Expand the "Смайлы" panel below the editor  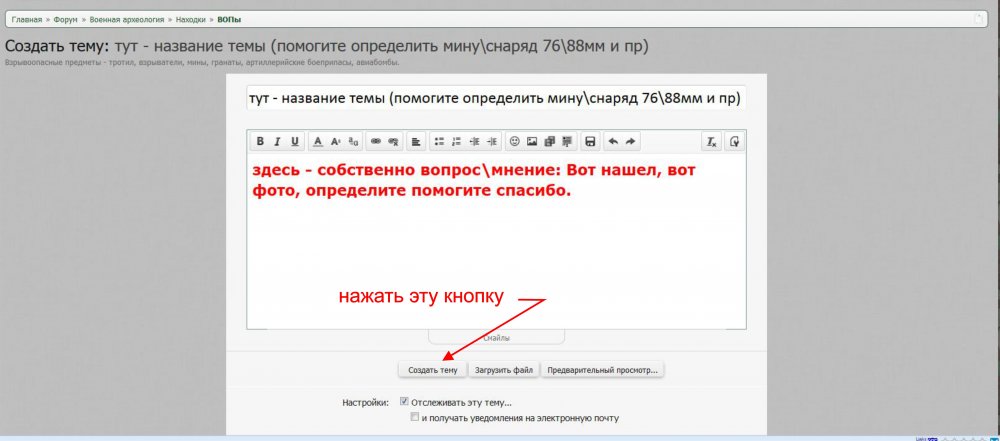(x=497, y=338)
